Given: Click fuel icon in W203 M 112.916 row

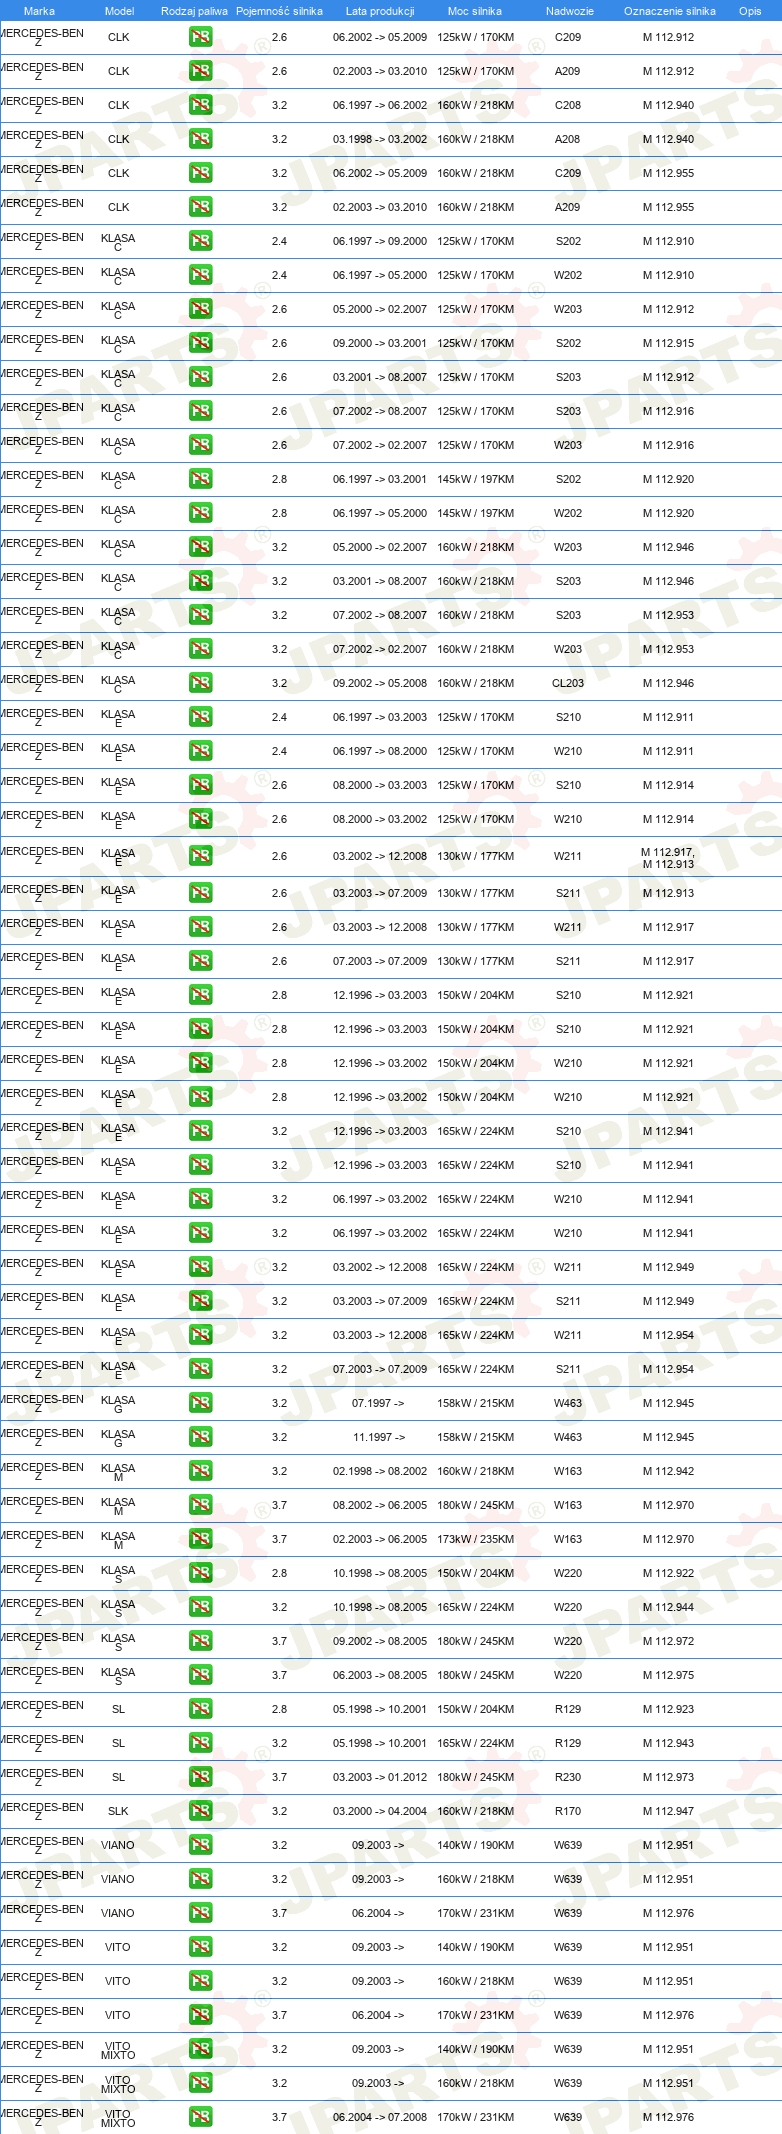Looking at the screenshot, I should pyautogui.click(x=200, y=445).
